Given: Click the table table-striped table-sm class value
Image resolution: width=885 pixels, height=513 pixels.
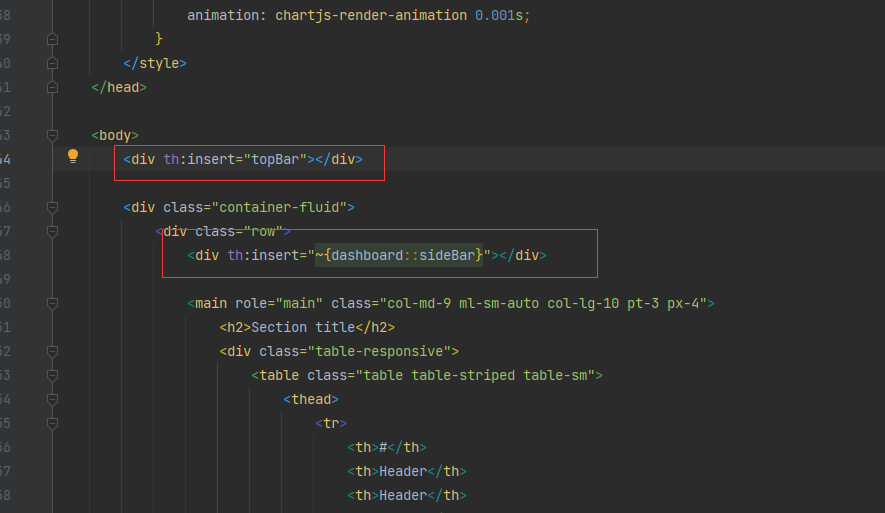Looking at the screenshot, I should (475, 375).
